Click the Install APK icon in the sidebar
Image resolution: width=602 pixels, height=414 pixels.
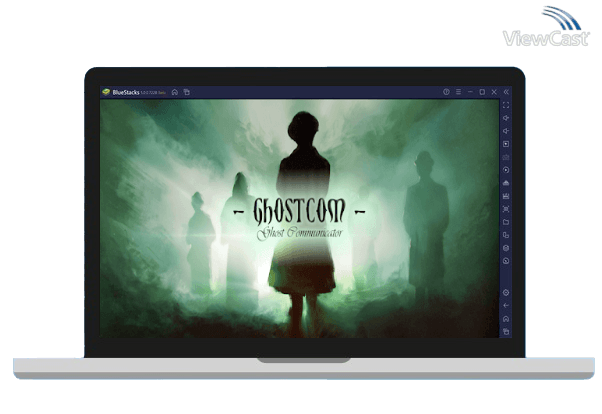(506, 183)
